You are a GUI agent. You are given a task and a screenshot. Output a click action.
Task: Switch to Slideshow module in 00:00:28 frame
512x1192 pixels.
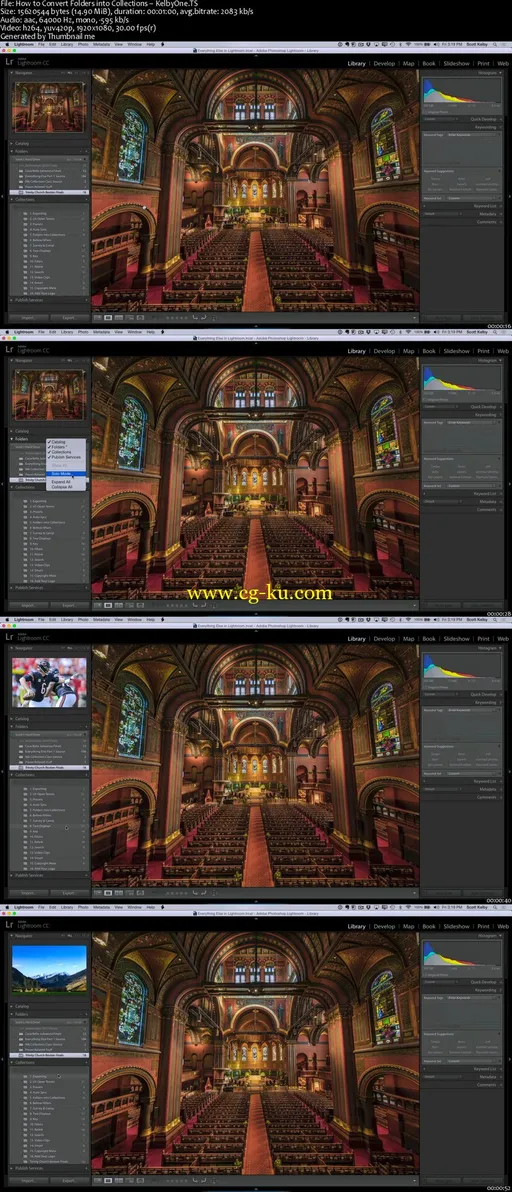point(457,351)
